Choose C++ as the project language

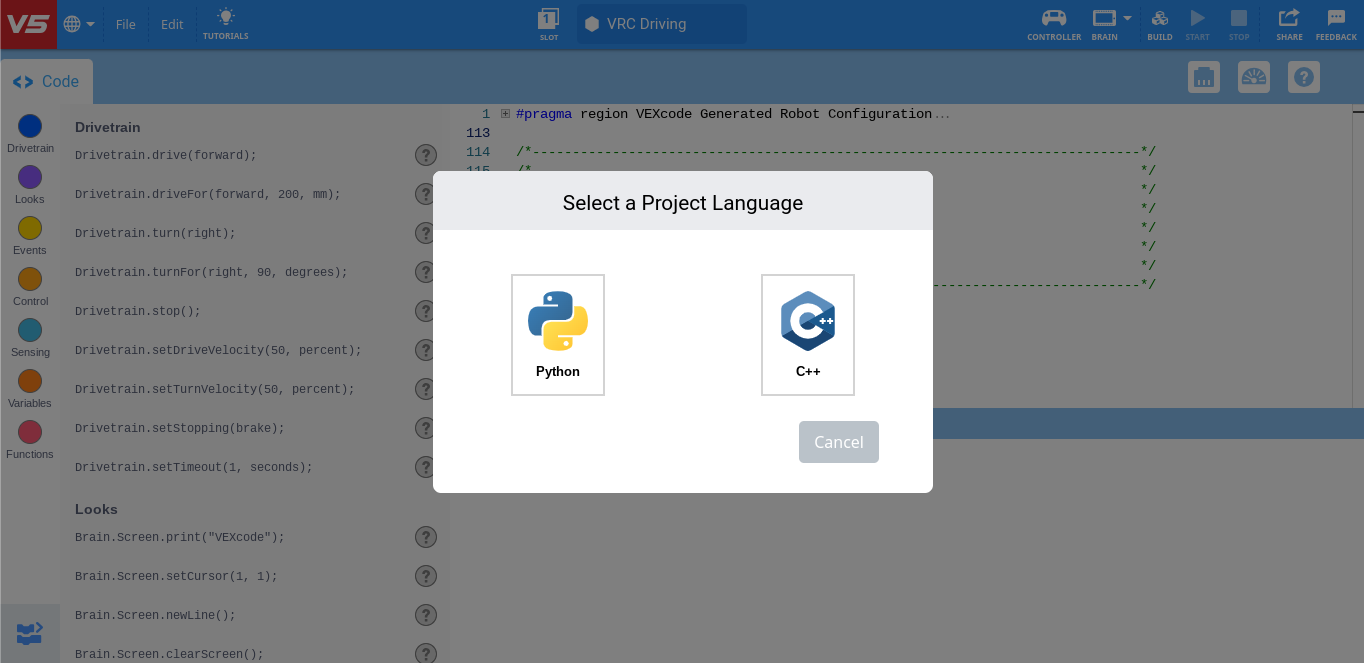[808, 335]
